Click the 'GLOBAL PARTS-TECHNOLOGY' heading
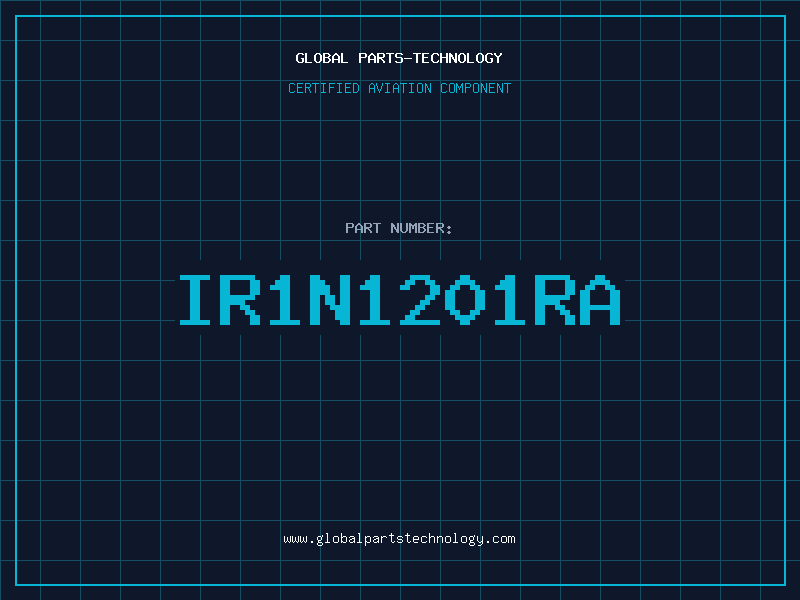The width and height of the screenshot is (800, 600). pos(399,58)
